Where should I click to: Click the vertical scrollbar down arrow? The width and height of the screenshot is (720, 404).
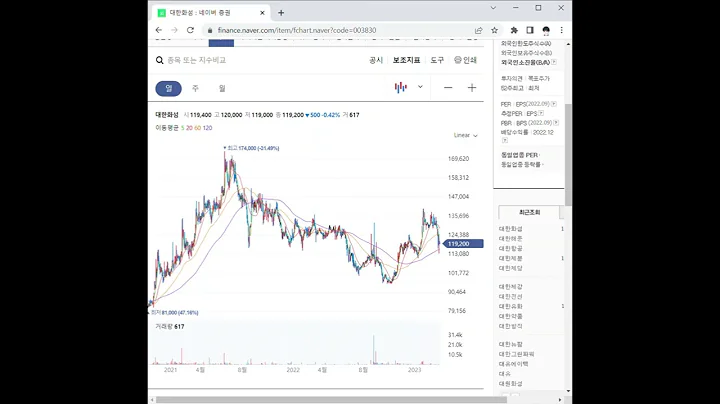click(x=568, y=391)
